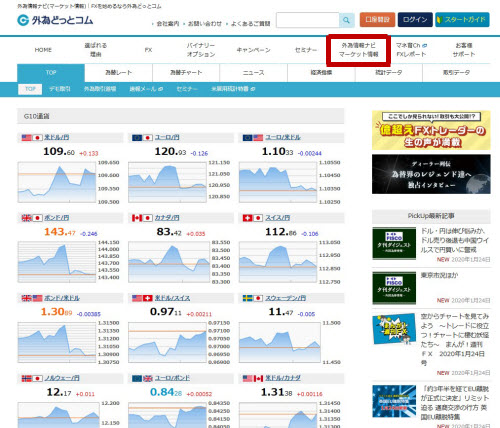Click the ユーロ/米ドル mini chart
The width and height of the screenshot is (500, 428).
(278, 182)
